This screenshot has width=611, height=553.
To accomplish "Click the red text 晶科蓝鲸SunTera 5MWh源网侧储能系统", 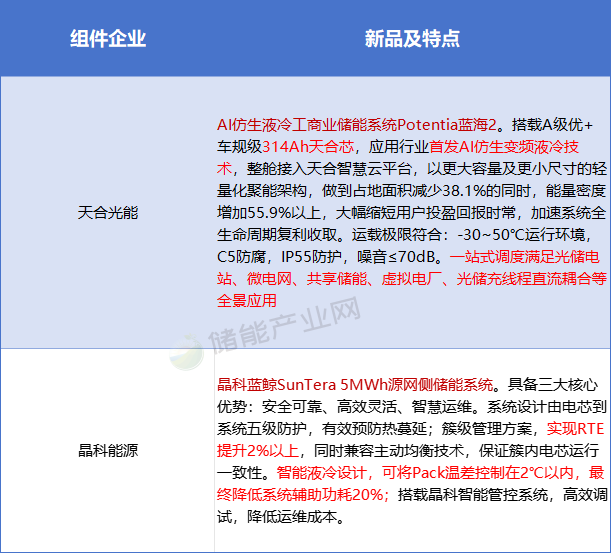I will click(x=355, y=385).
